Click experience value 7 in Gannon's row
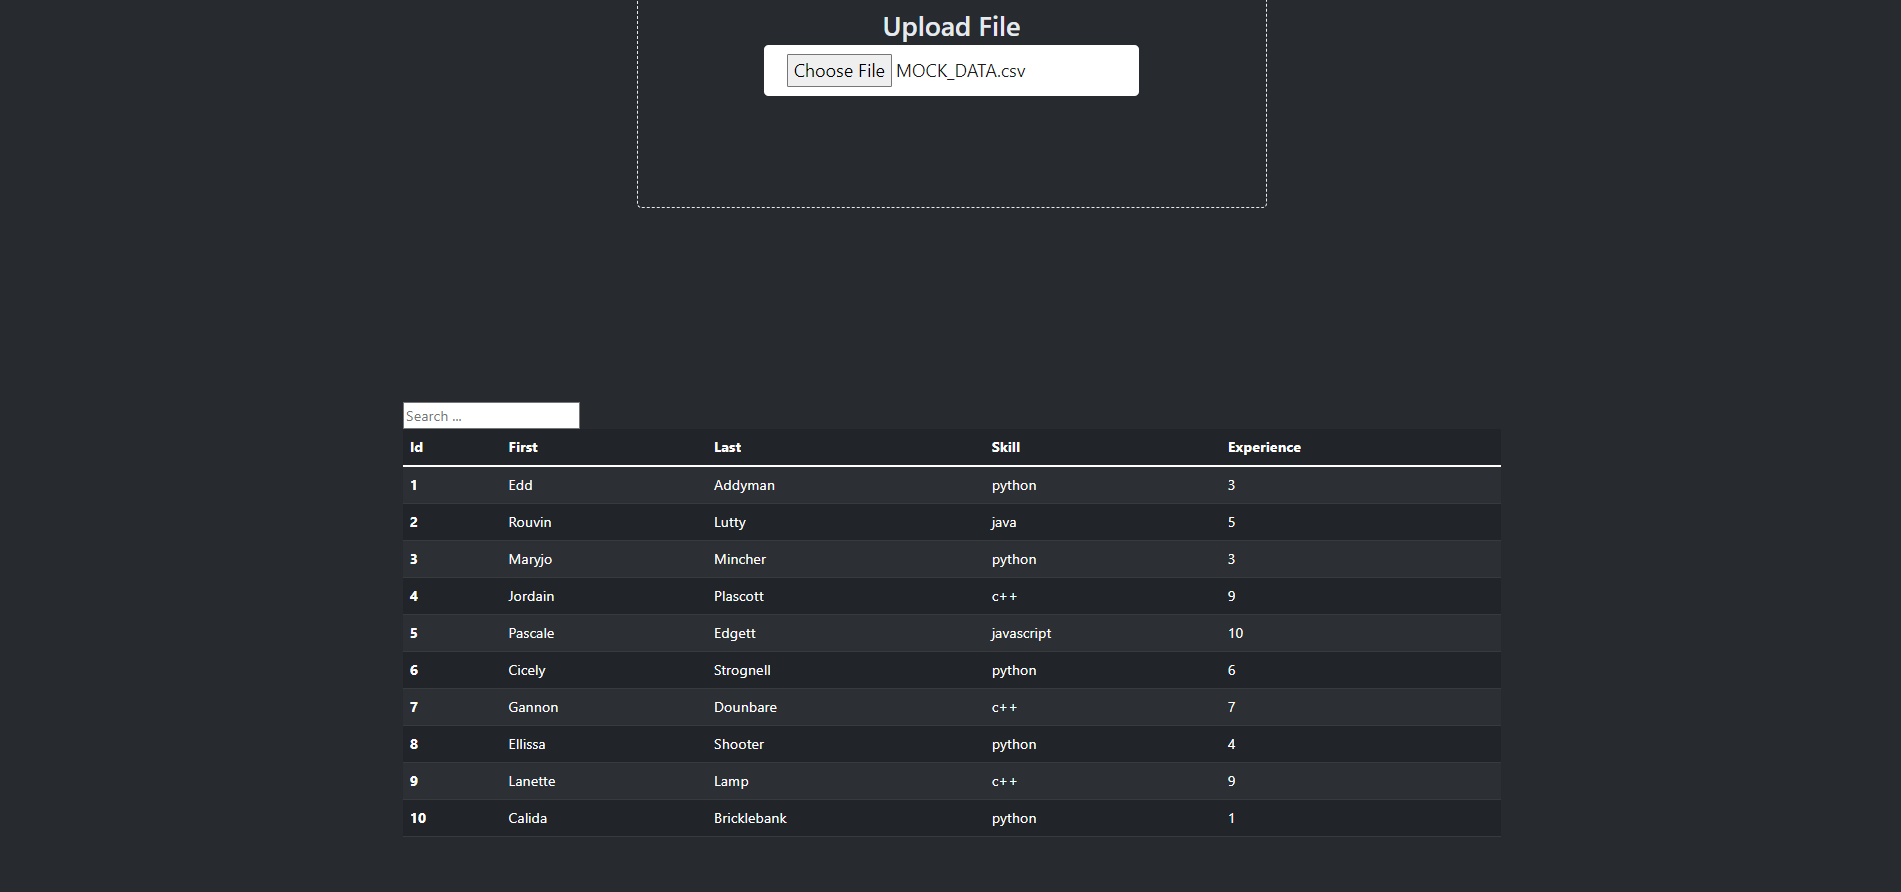Screen dimensions: 1901x892 point(1231,707)
